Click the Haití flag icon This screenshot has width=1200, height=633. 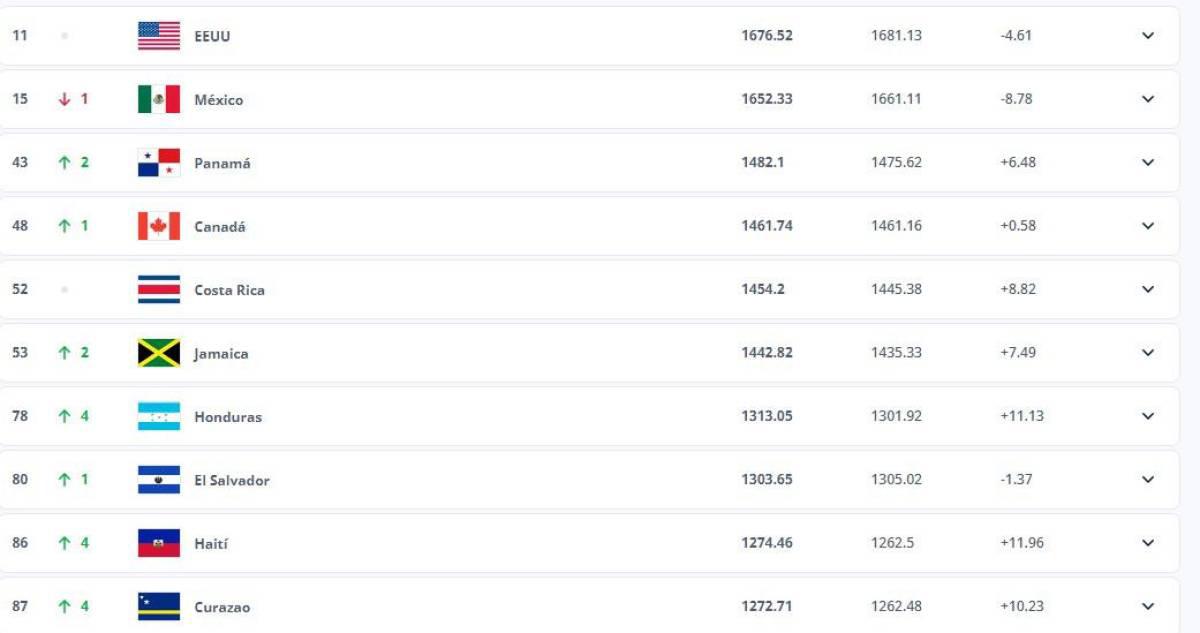point(154,543)
